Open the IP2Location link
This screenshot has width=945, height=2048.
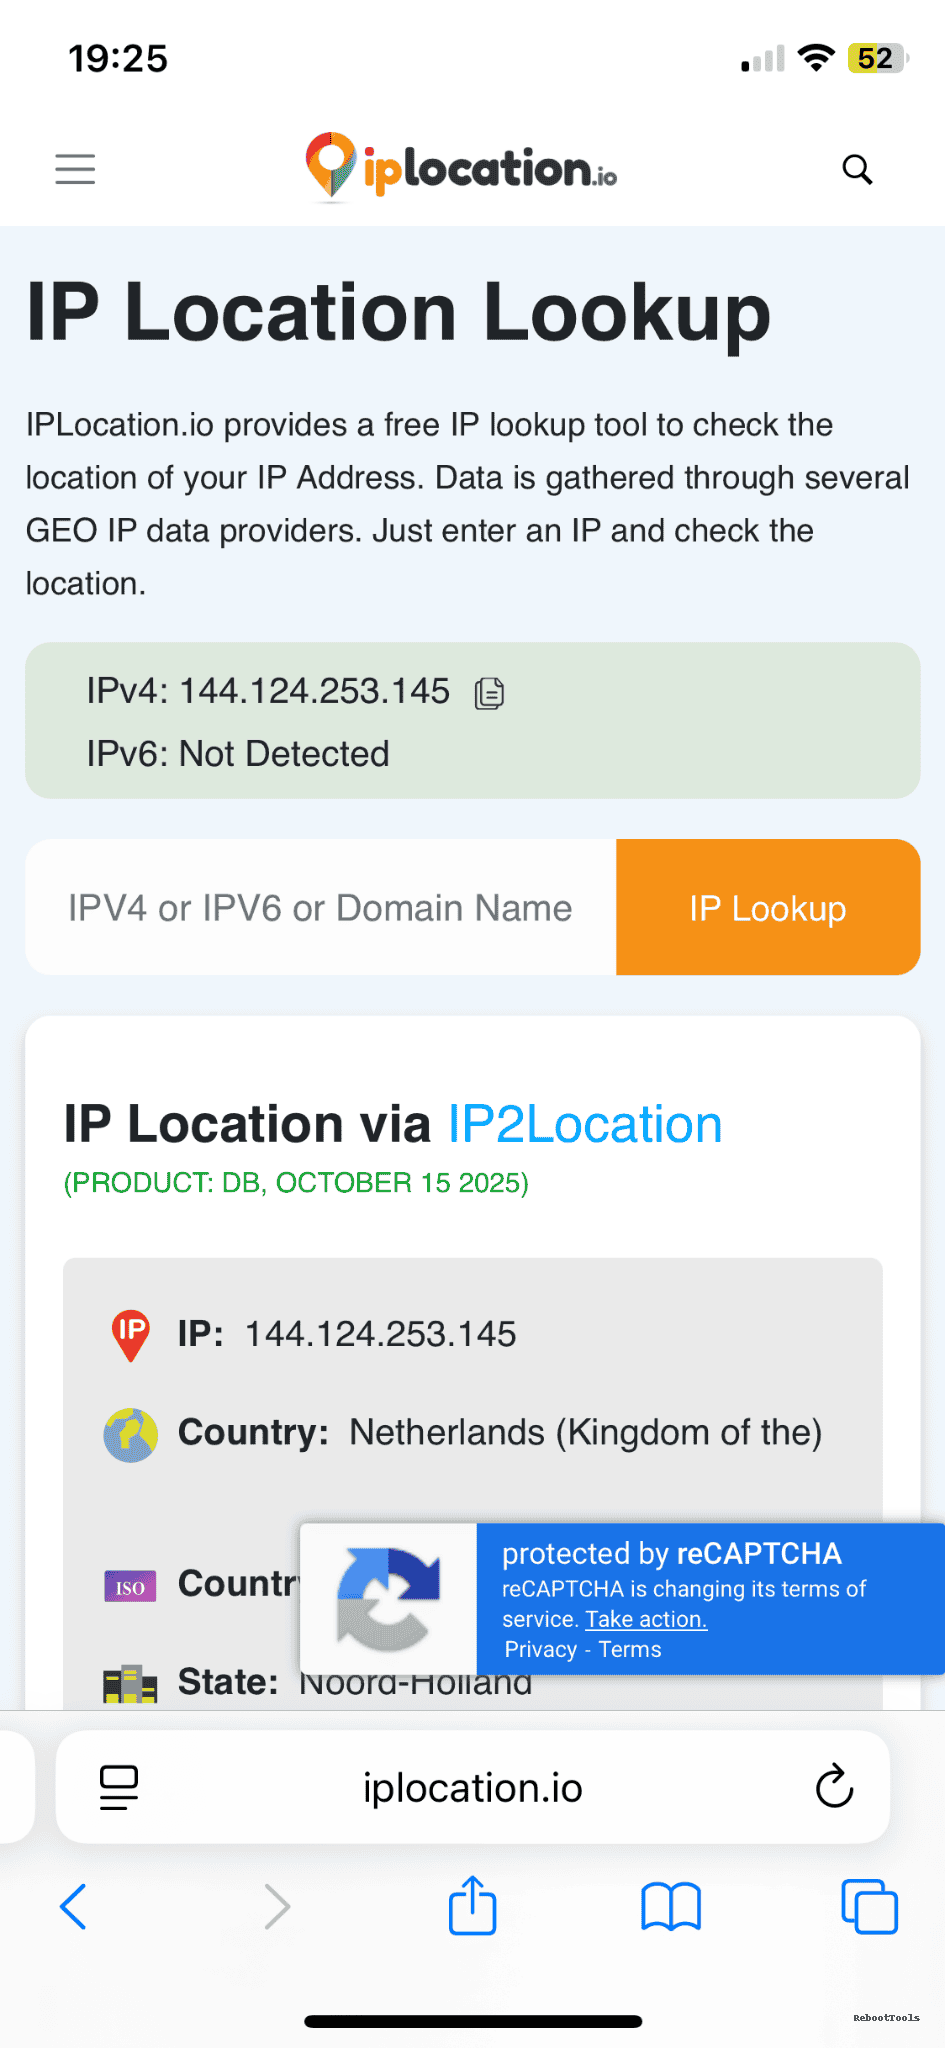tap(584, 1123)
